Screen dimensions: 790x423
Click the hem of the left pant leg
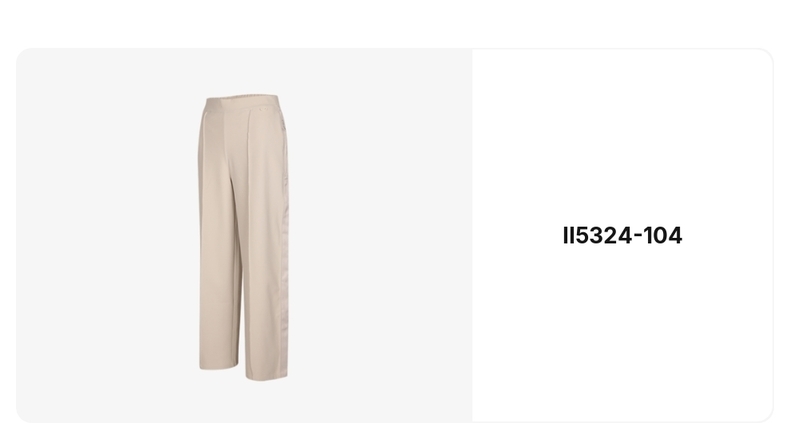pos(218,367)
